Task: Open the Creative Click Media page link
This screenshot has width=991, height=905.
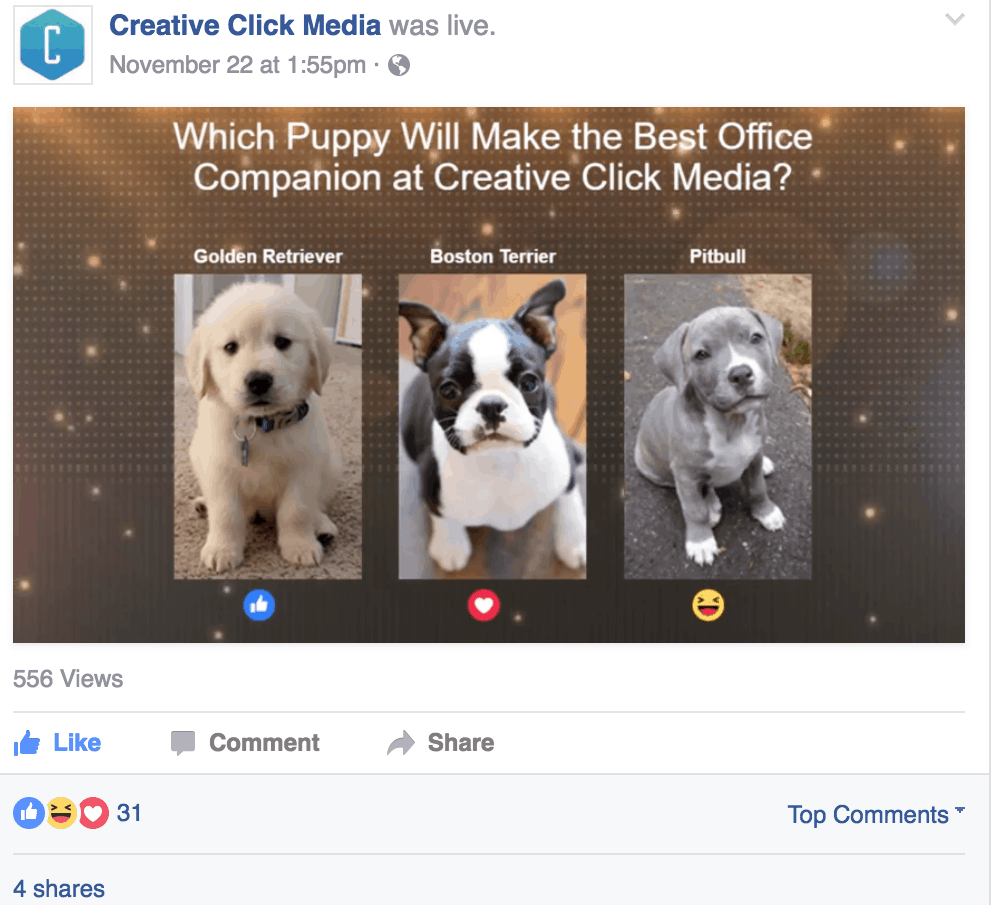Action: pyautogui.click(x=245, y=25)
